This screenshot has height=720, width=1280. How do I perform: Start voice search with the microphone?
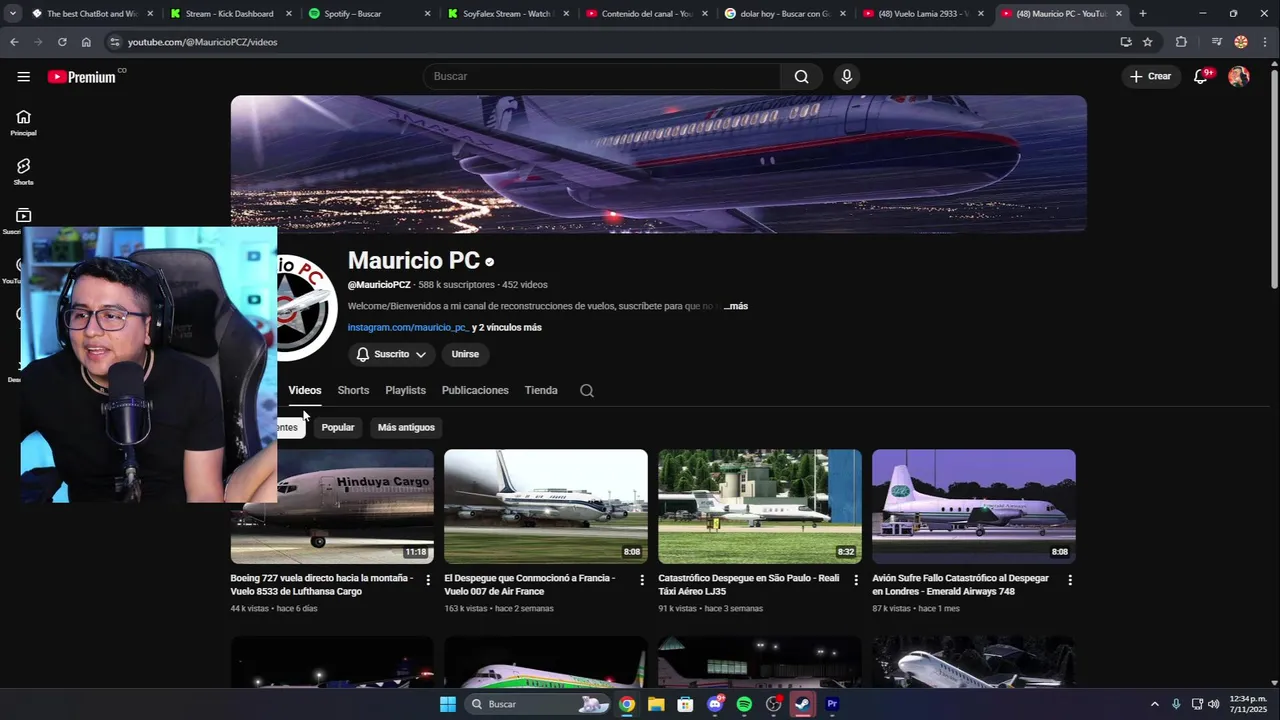point(847,76)
